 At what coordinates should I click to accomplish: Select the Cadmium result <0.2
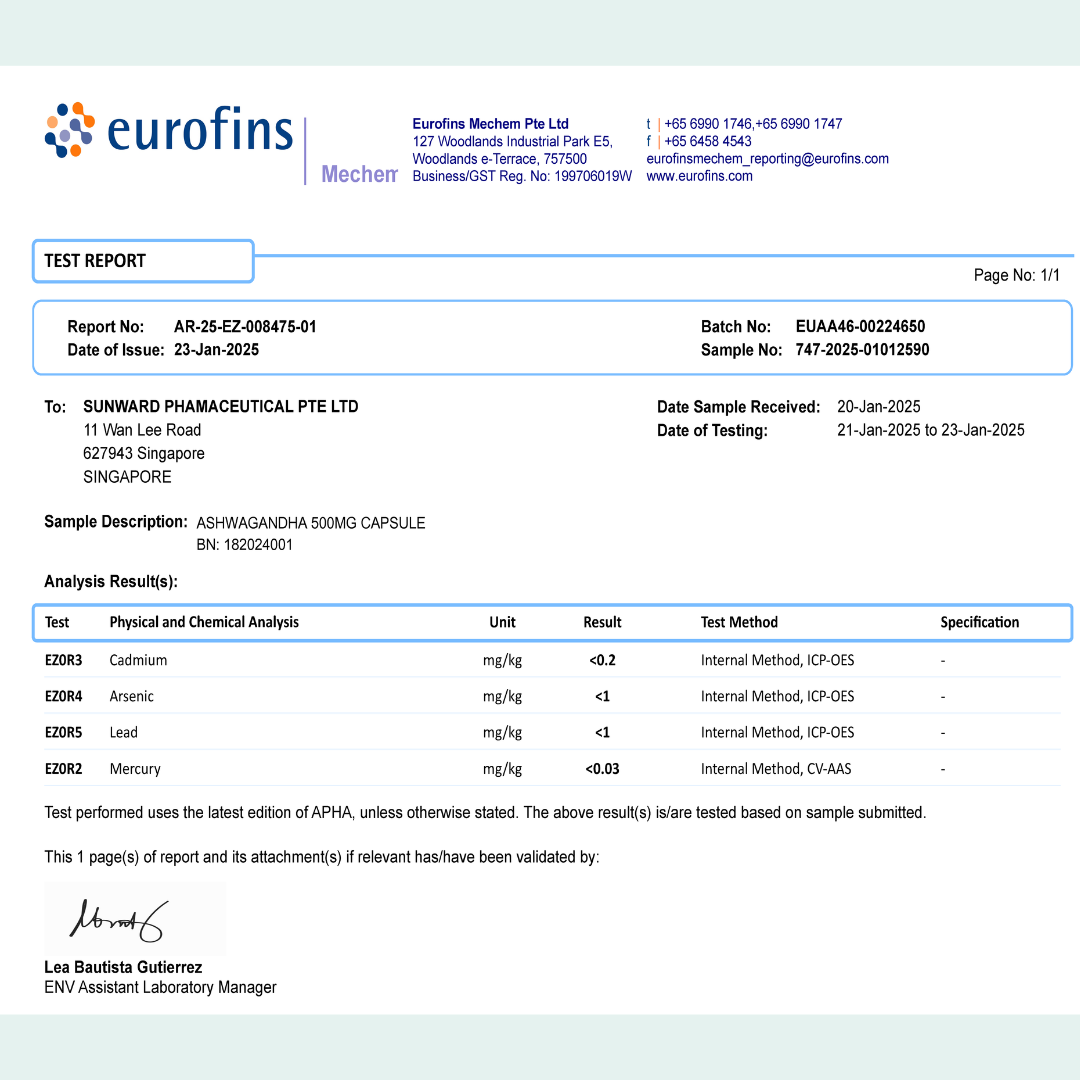[x=602, y=660]
